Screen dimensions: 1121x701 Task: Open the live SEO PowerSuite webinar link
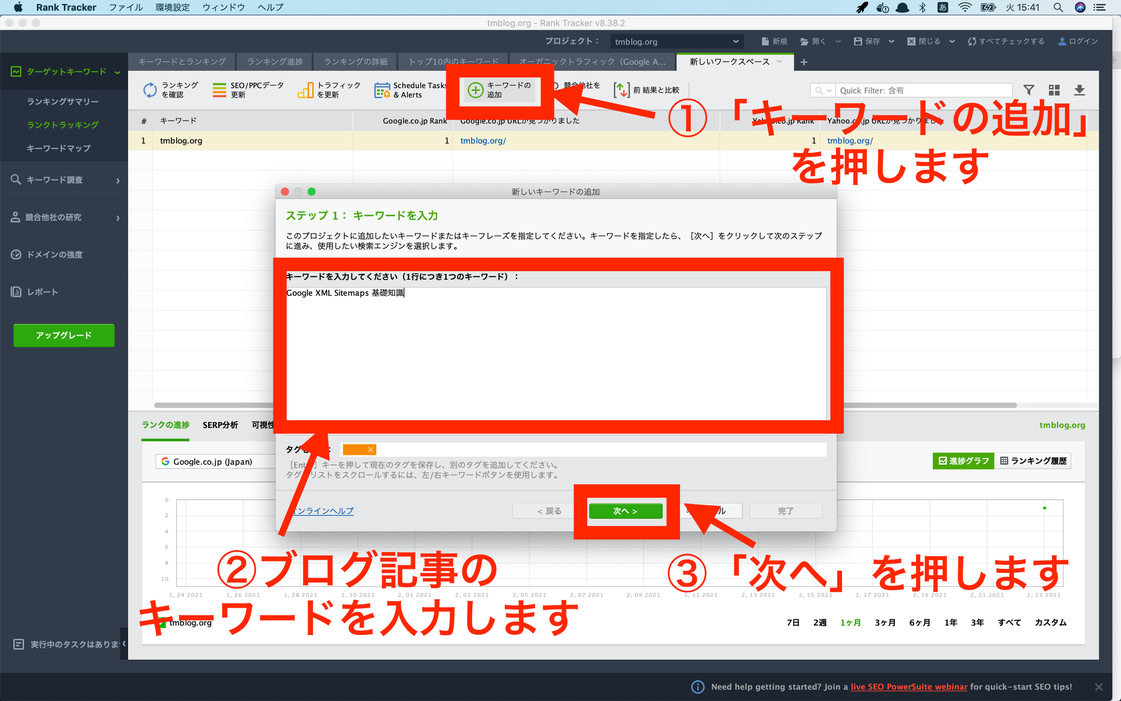click(909, 687)
